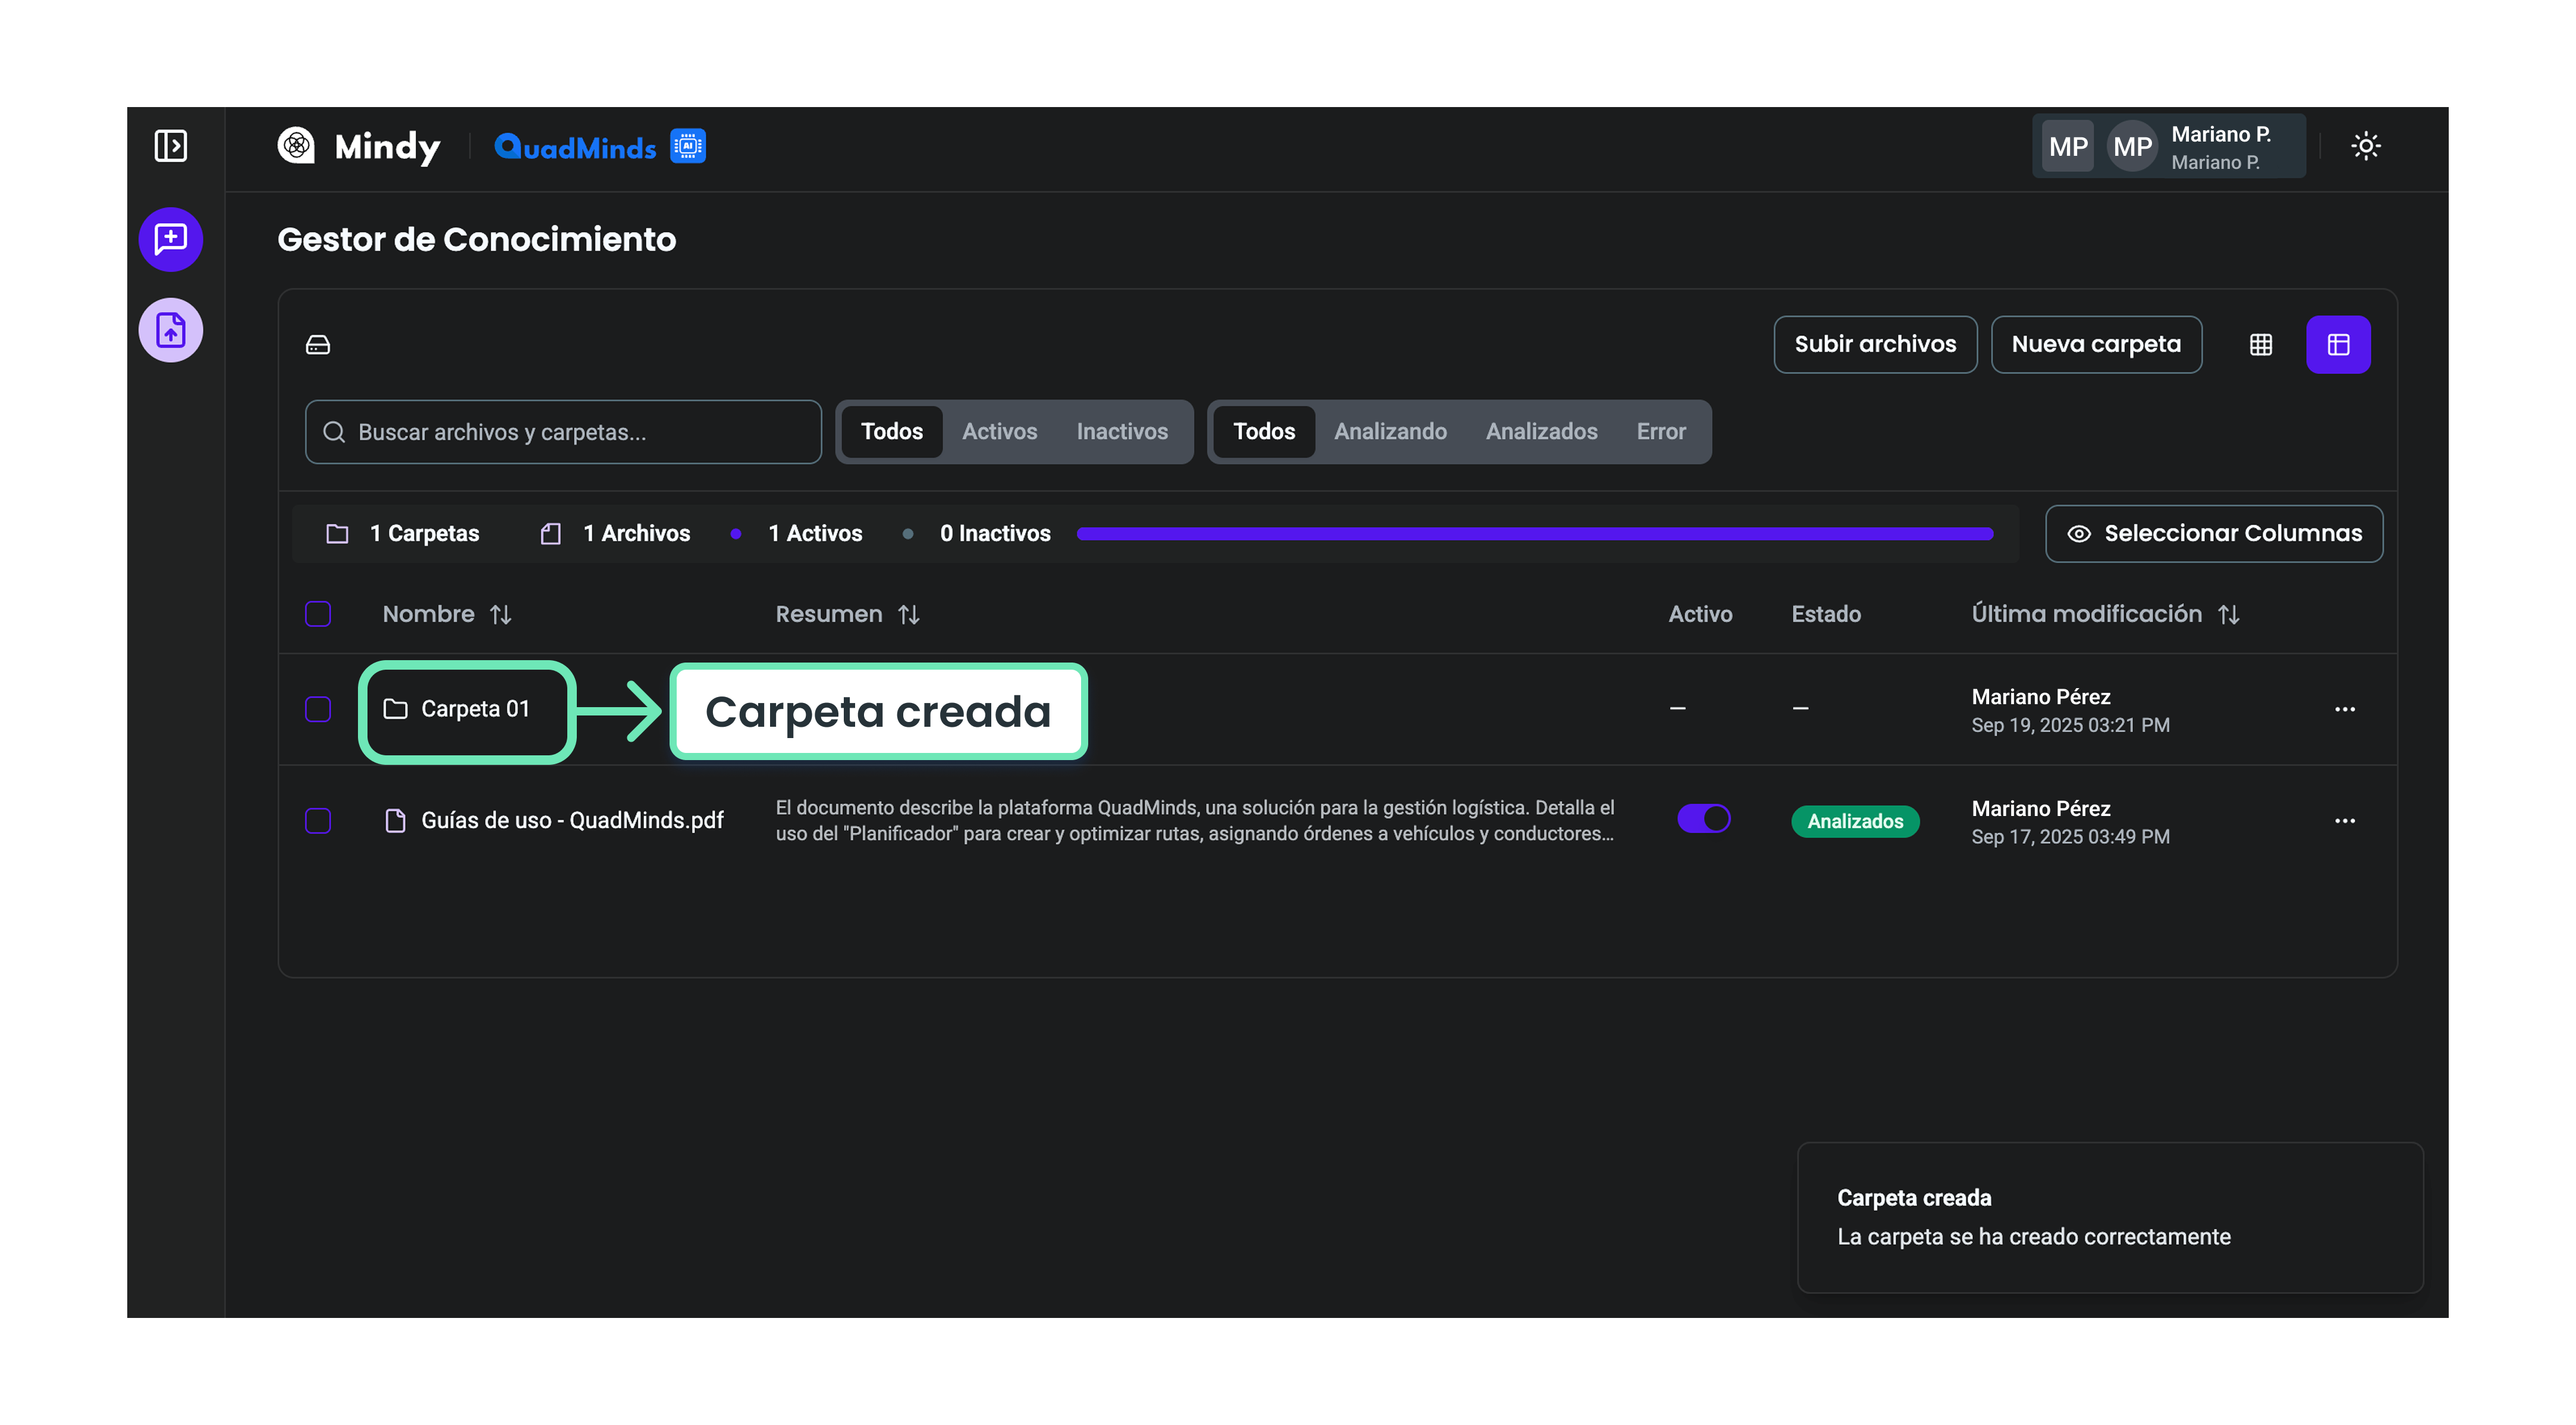Select the table view layout icon
Viewport: 2576px width, 1425px height.
(2338, 345)
